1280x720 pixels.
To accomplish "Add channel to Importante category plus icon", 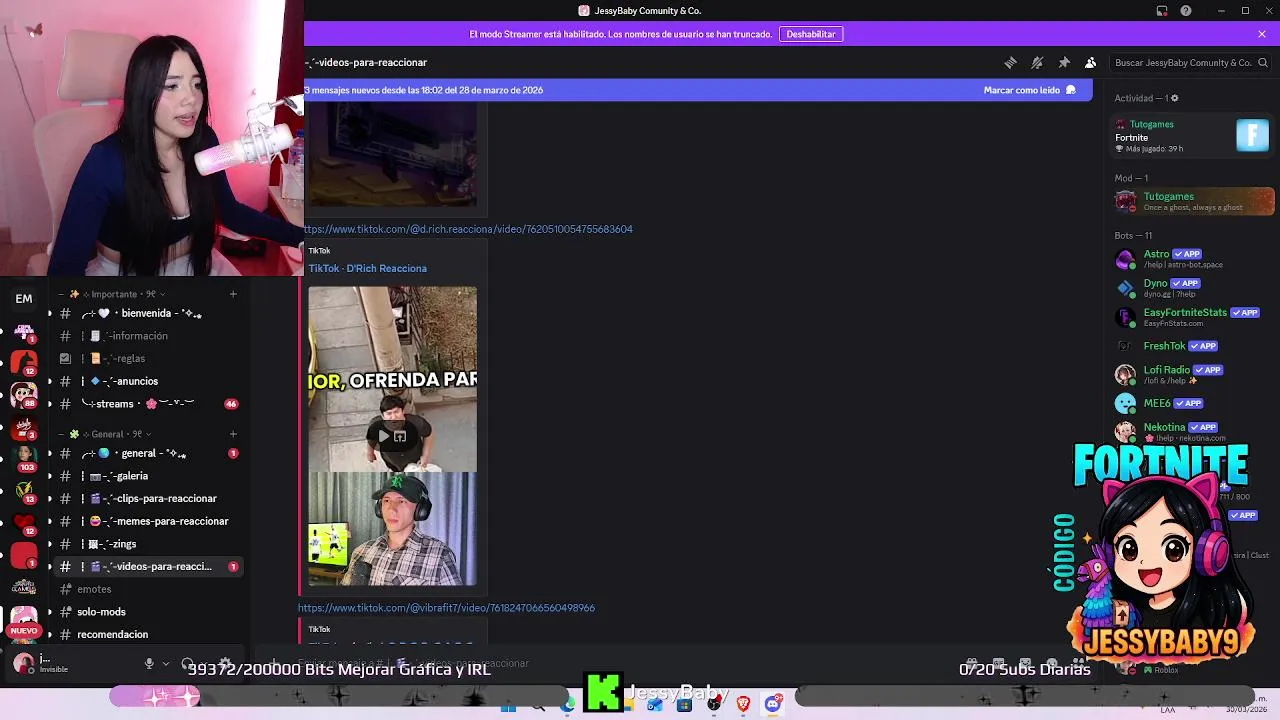I will (x=233, y=294).
